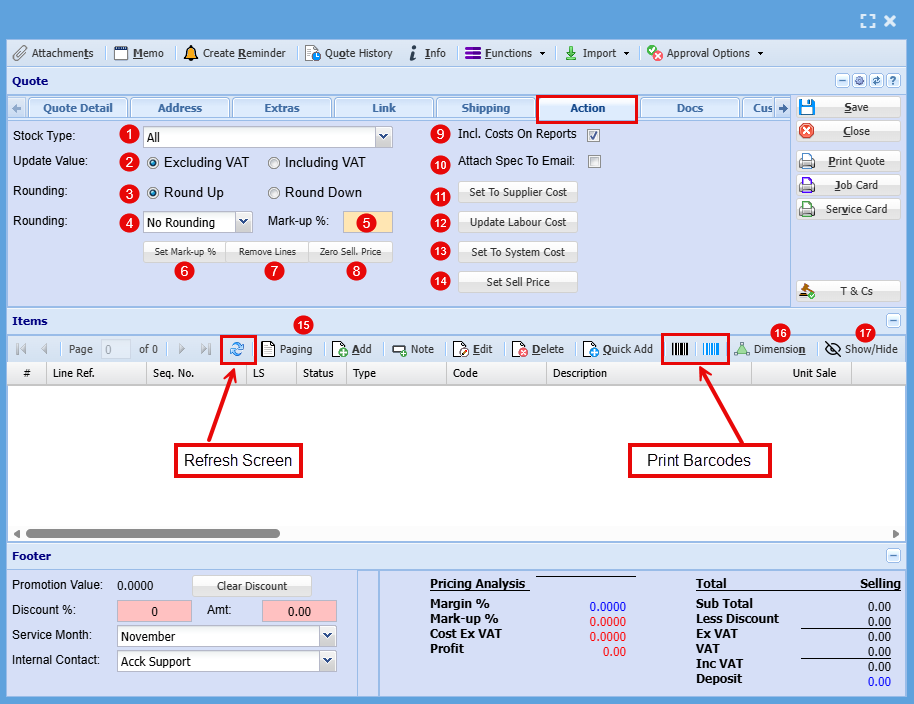Viewport: 914px width, 704px height.
Task: Open the Import dropdown menu
Action: tap(597, 53)
